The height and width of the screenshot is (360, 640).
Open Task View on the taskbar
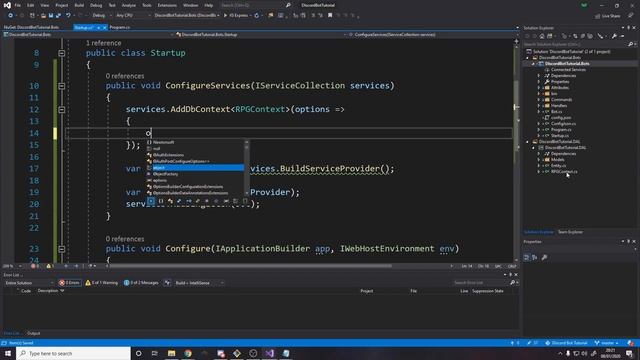[155, 353]
